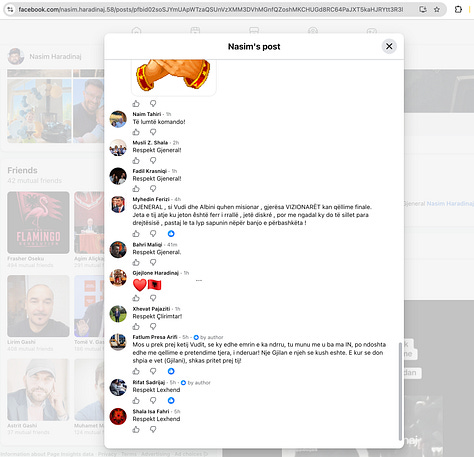Focus the browser address bar URL
The width and height of the screenshot is (474, 457).
211,9
